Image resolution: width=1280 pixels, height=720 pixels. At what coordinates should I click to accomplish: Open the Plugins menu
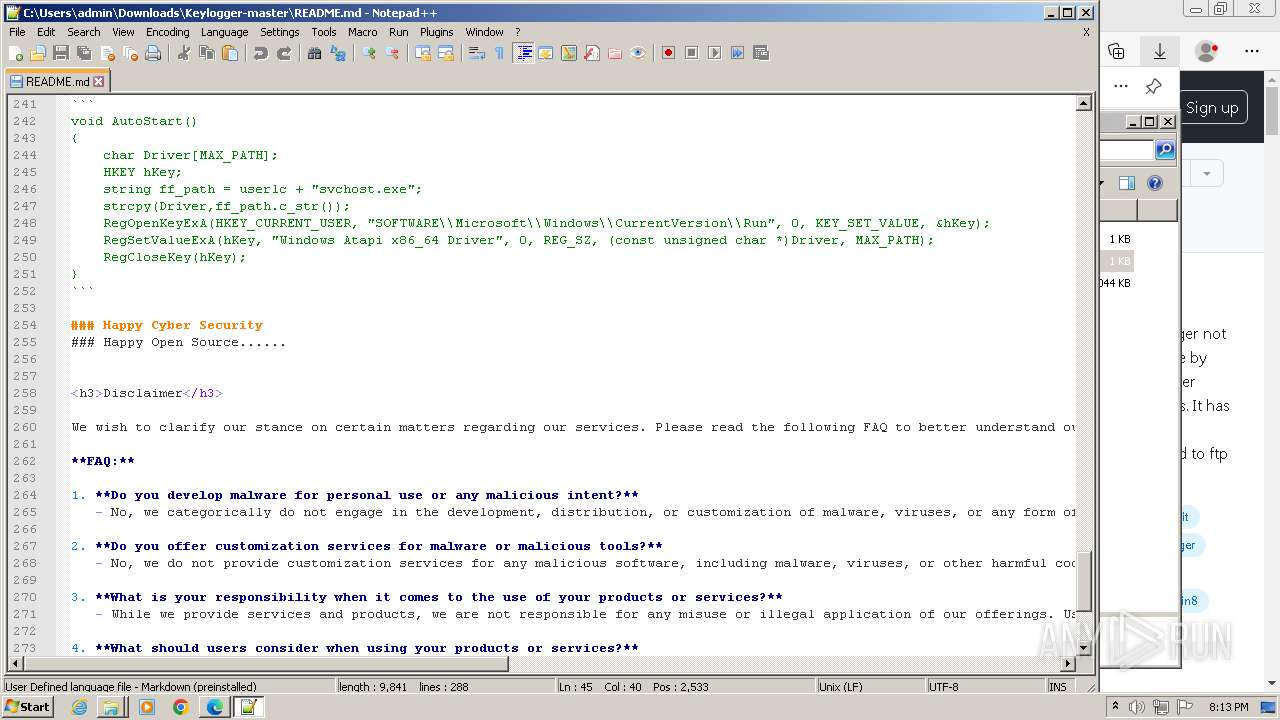coord(436,32)
